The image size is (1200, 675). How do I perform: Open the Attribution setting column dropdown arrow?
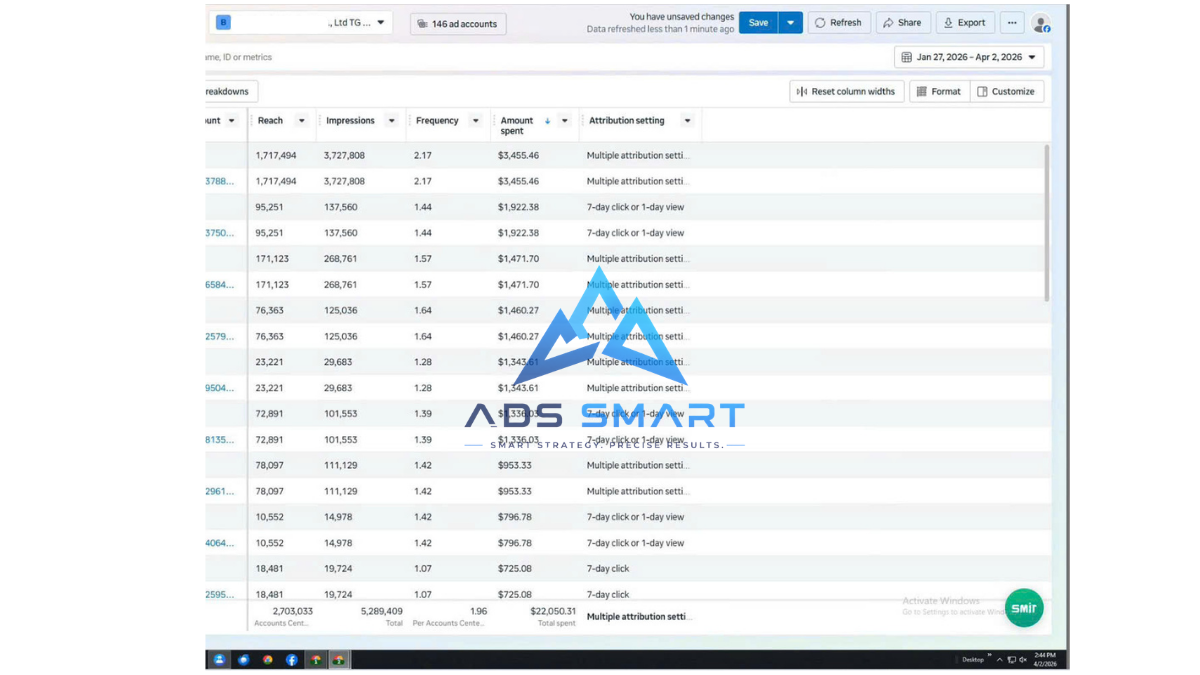(687, 121)
